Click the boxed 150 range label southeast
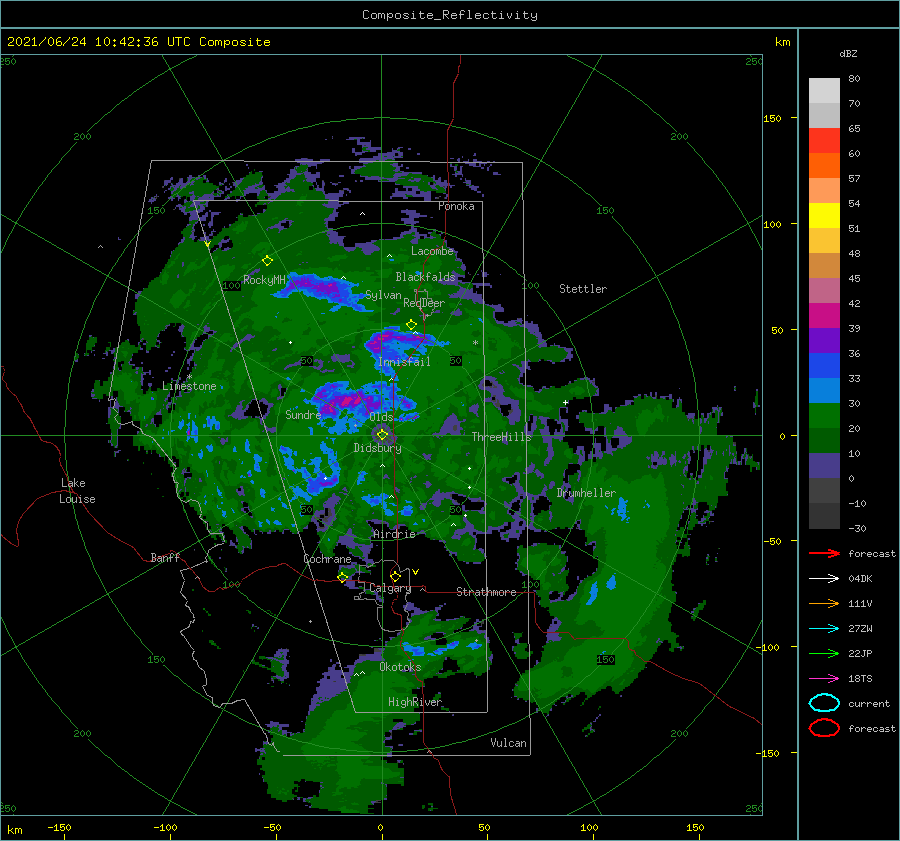The image size is (900, 841). [x=606, y=660]
